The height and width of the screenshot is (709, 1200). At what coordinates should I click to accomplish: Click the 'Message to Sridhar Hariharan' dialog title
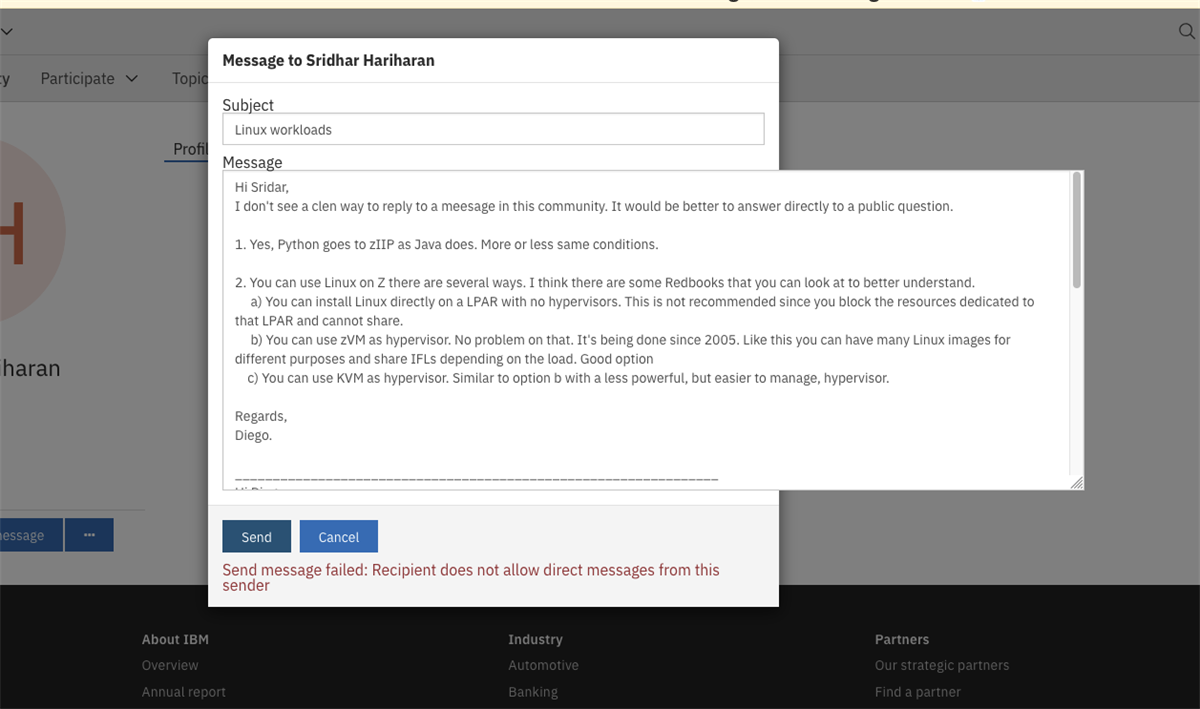[x=328, y=60]
